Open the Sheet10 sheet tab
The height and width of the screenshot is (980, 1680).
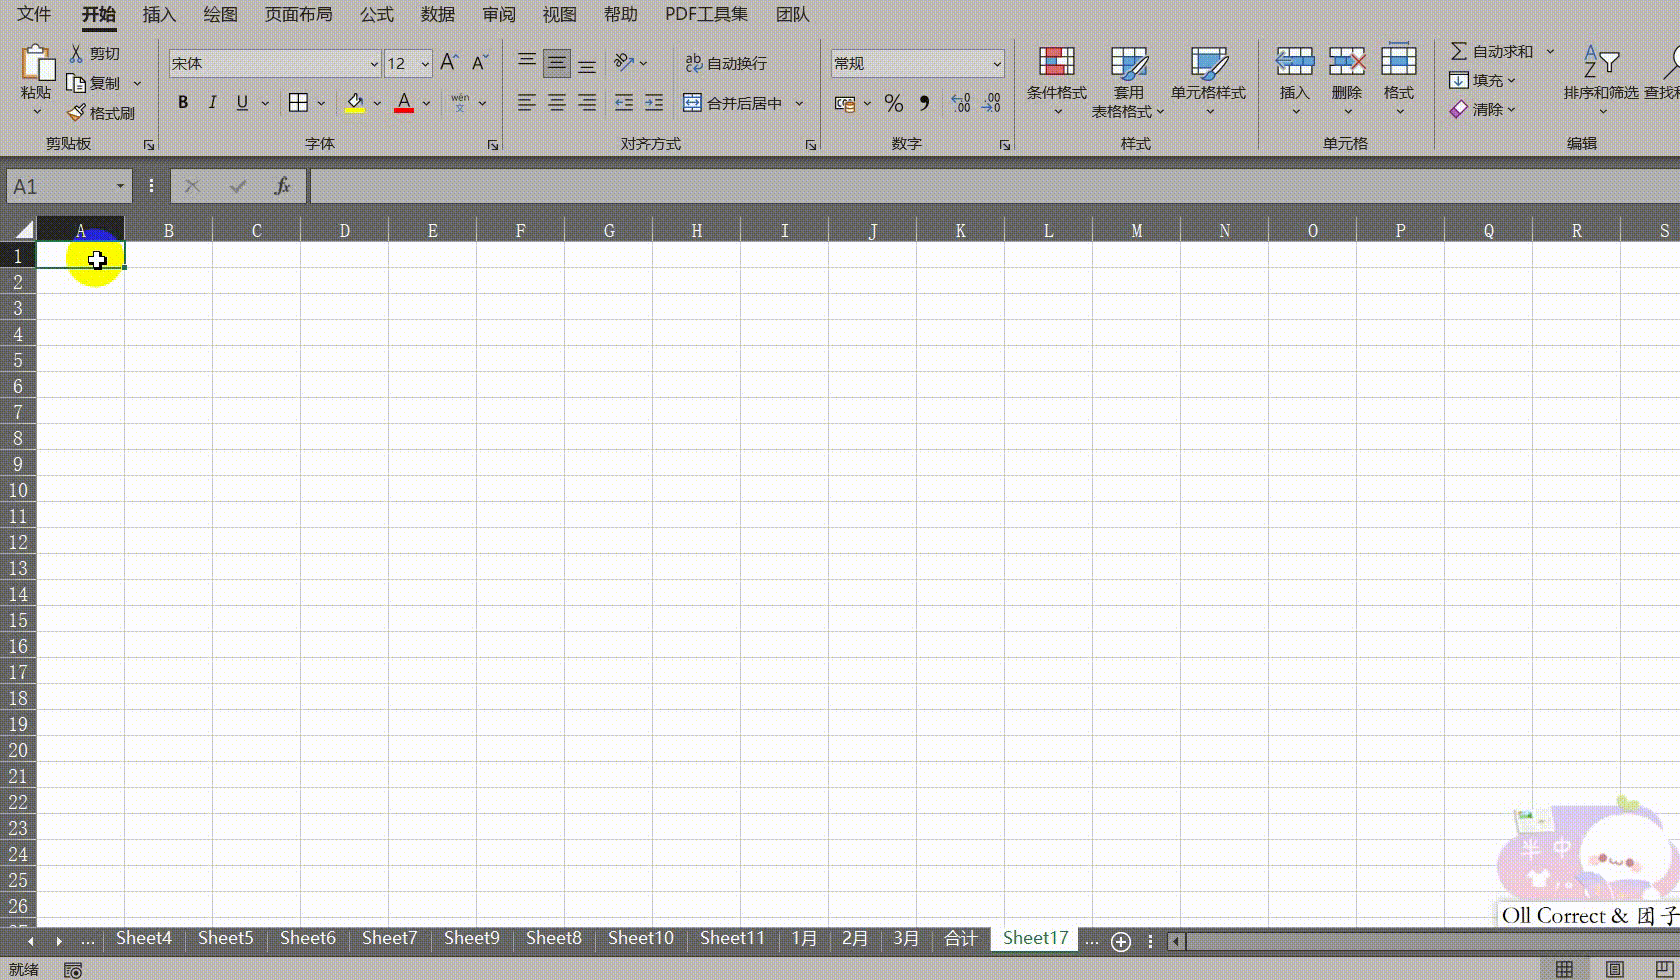click(x=641, y=938)
